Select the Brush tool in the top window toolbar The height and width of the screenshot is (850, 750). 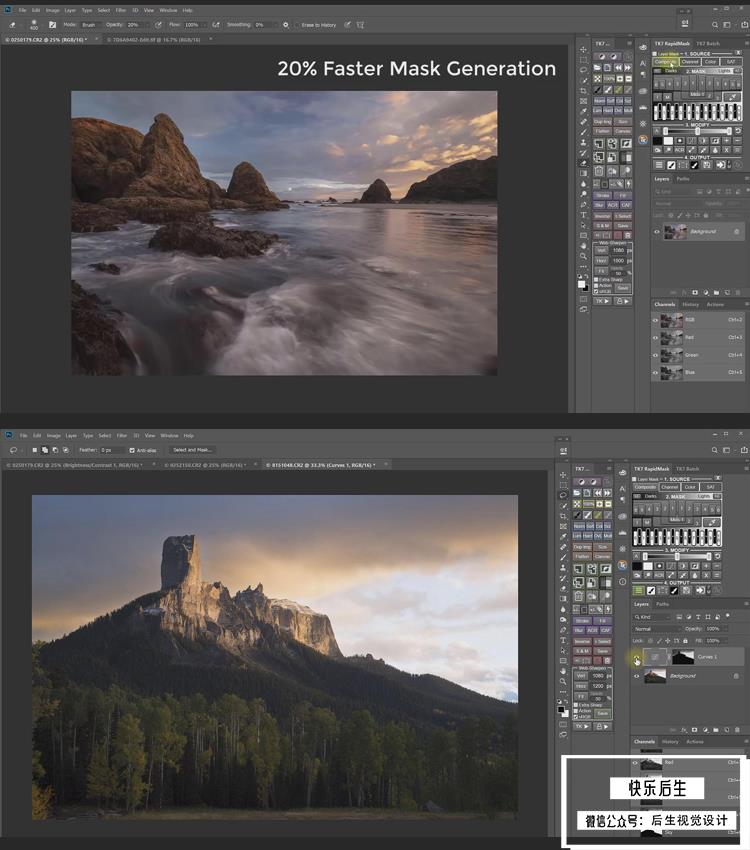(x=583, y=132)
